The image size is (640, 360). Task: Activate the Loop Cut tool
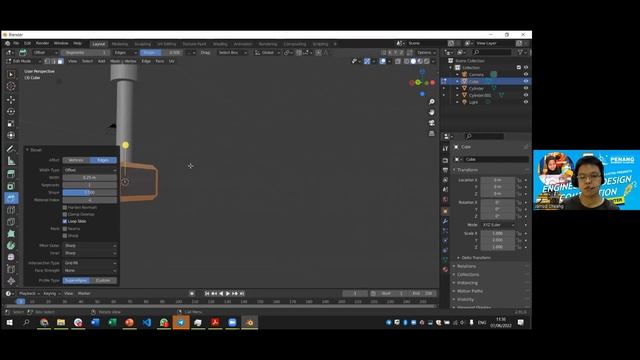[x=11, y=210]
